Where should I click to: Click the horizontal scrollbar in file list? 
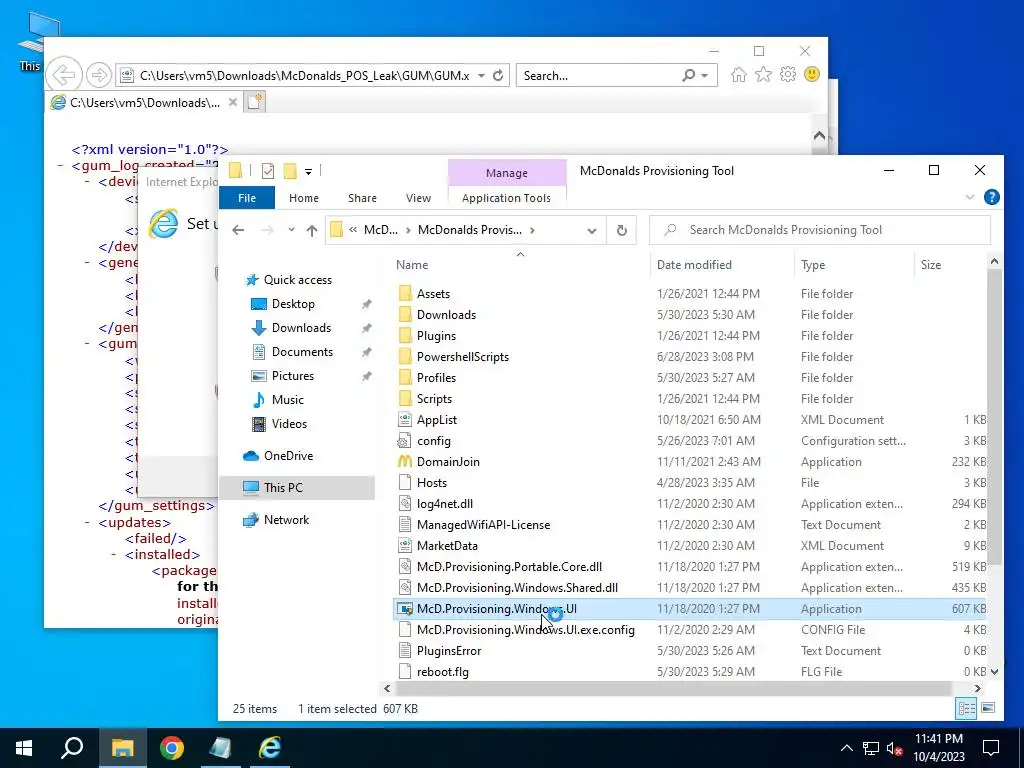[x=673, y=688]
